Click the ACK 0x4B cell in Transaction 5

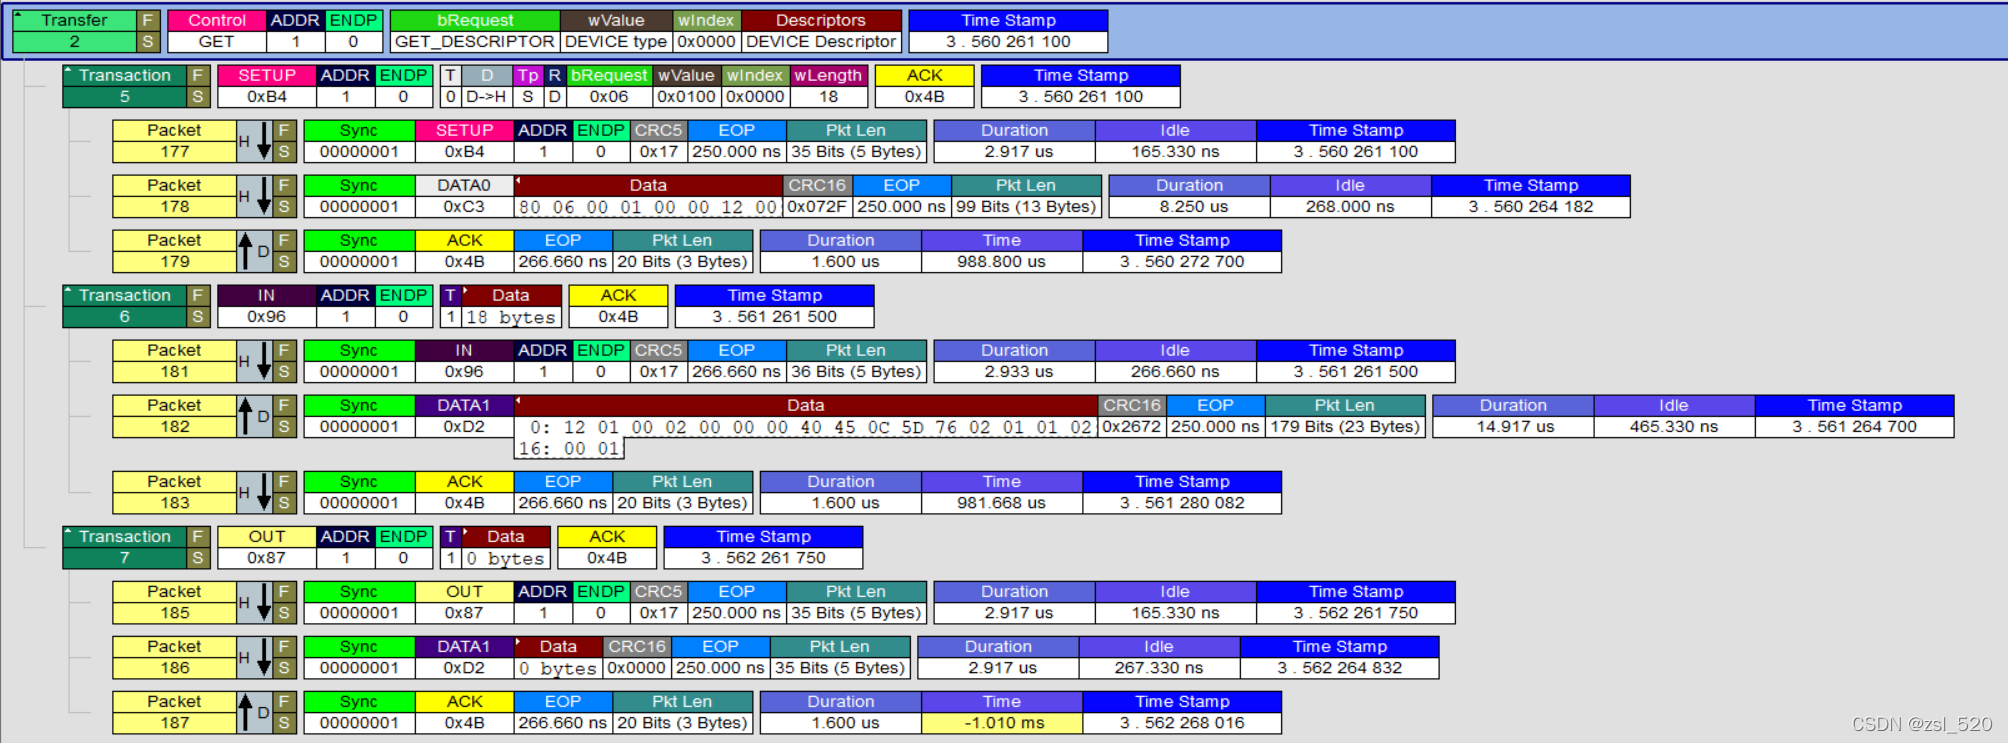pos(925,86)
